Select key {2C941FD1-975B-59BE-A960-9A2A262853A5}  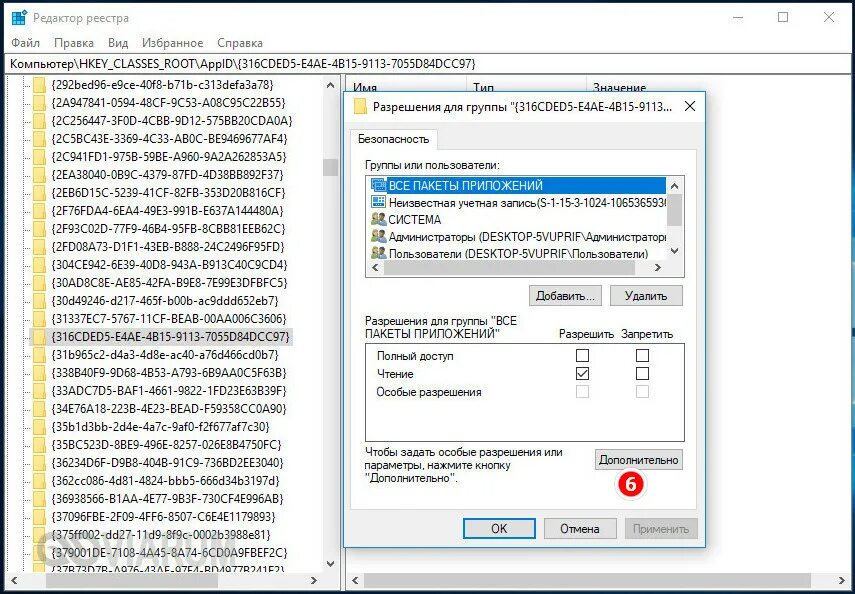click(x=169, y=157)
